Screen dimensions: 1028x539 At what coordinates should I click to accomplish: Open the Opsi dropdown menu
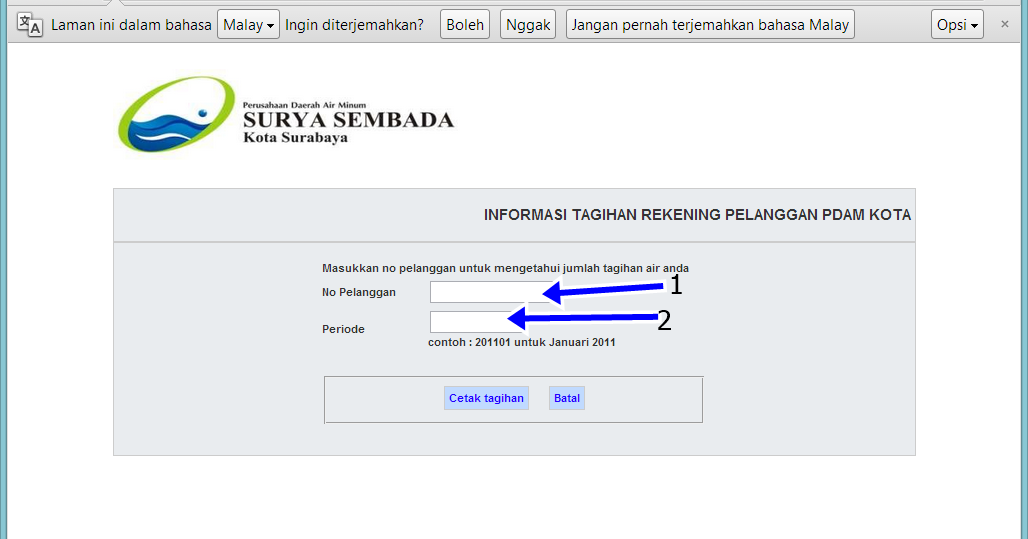(957, 25)
